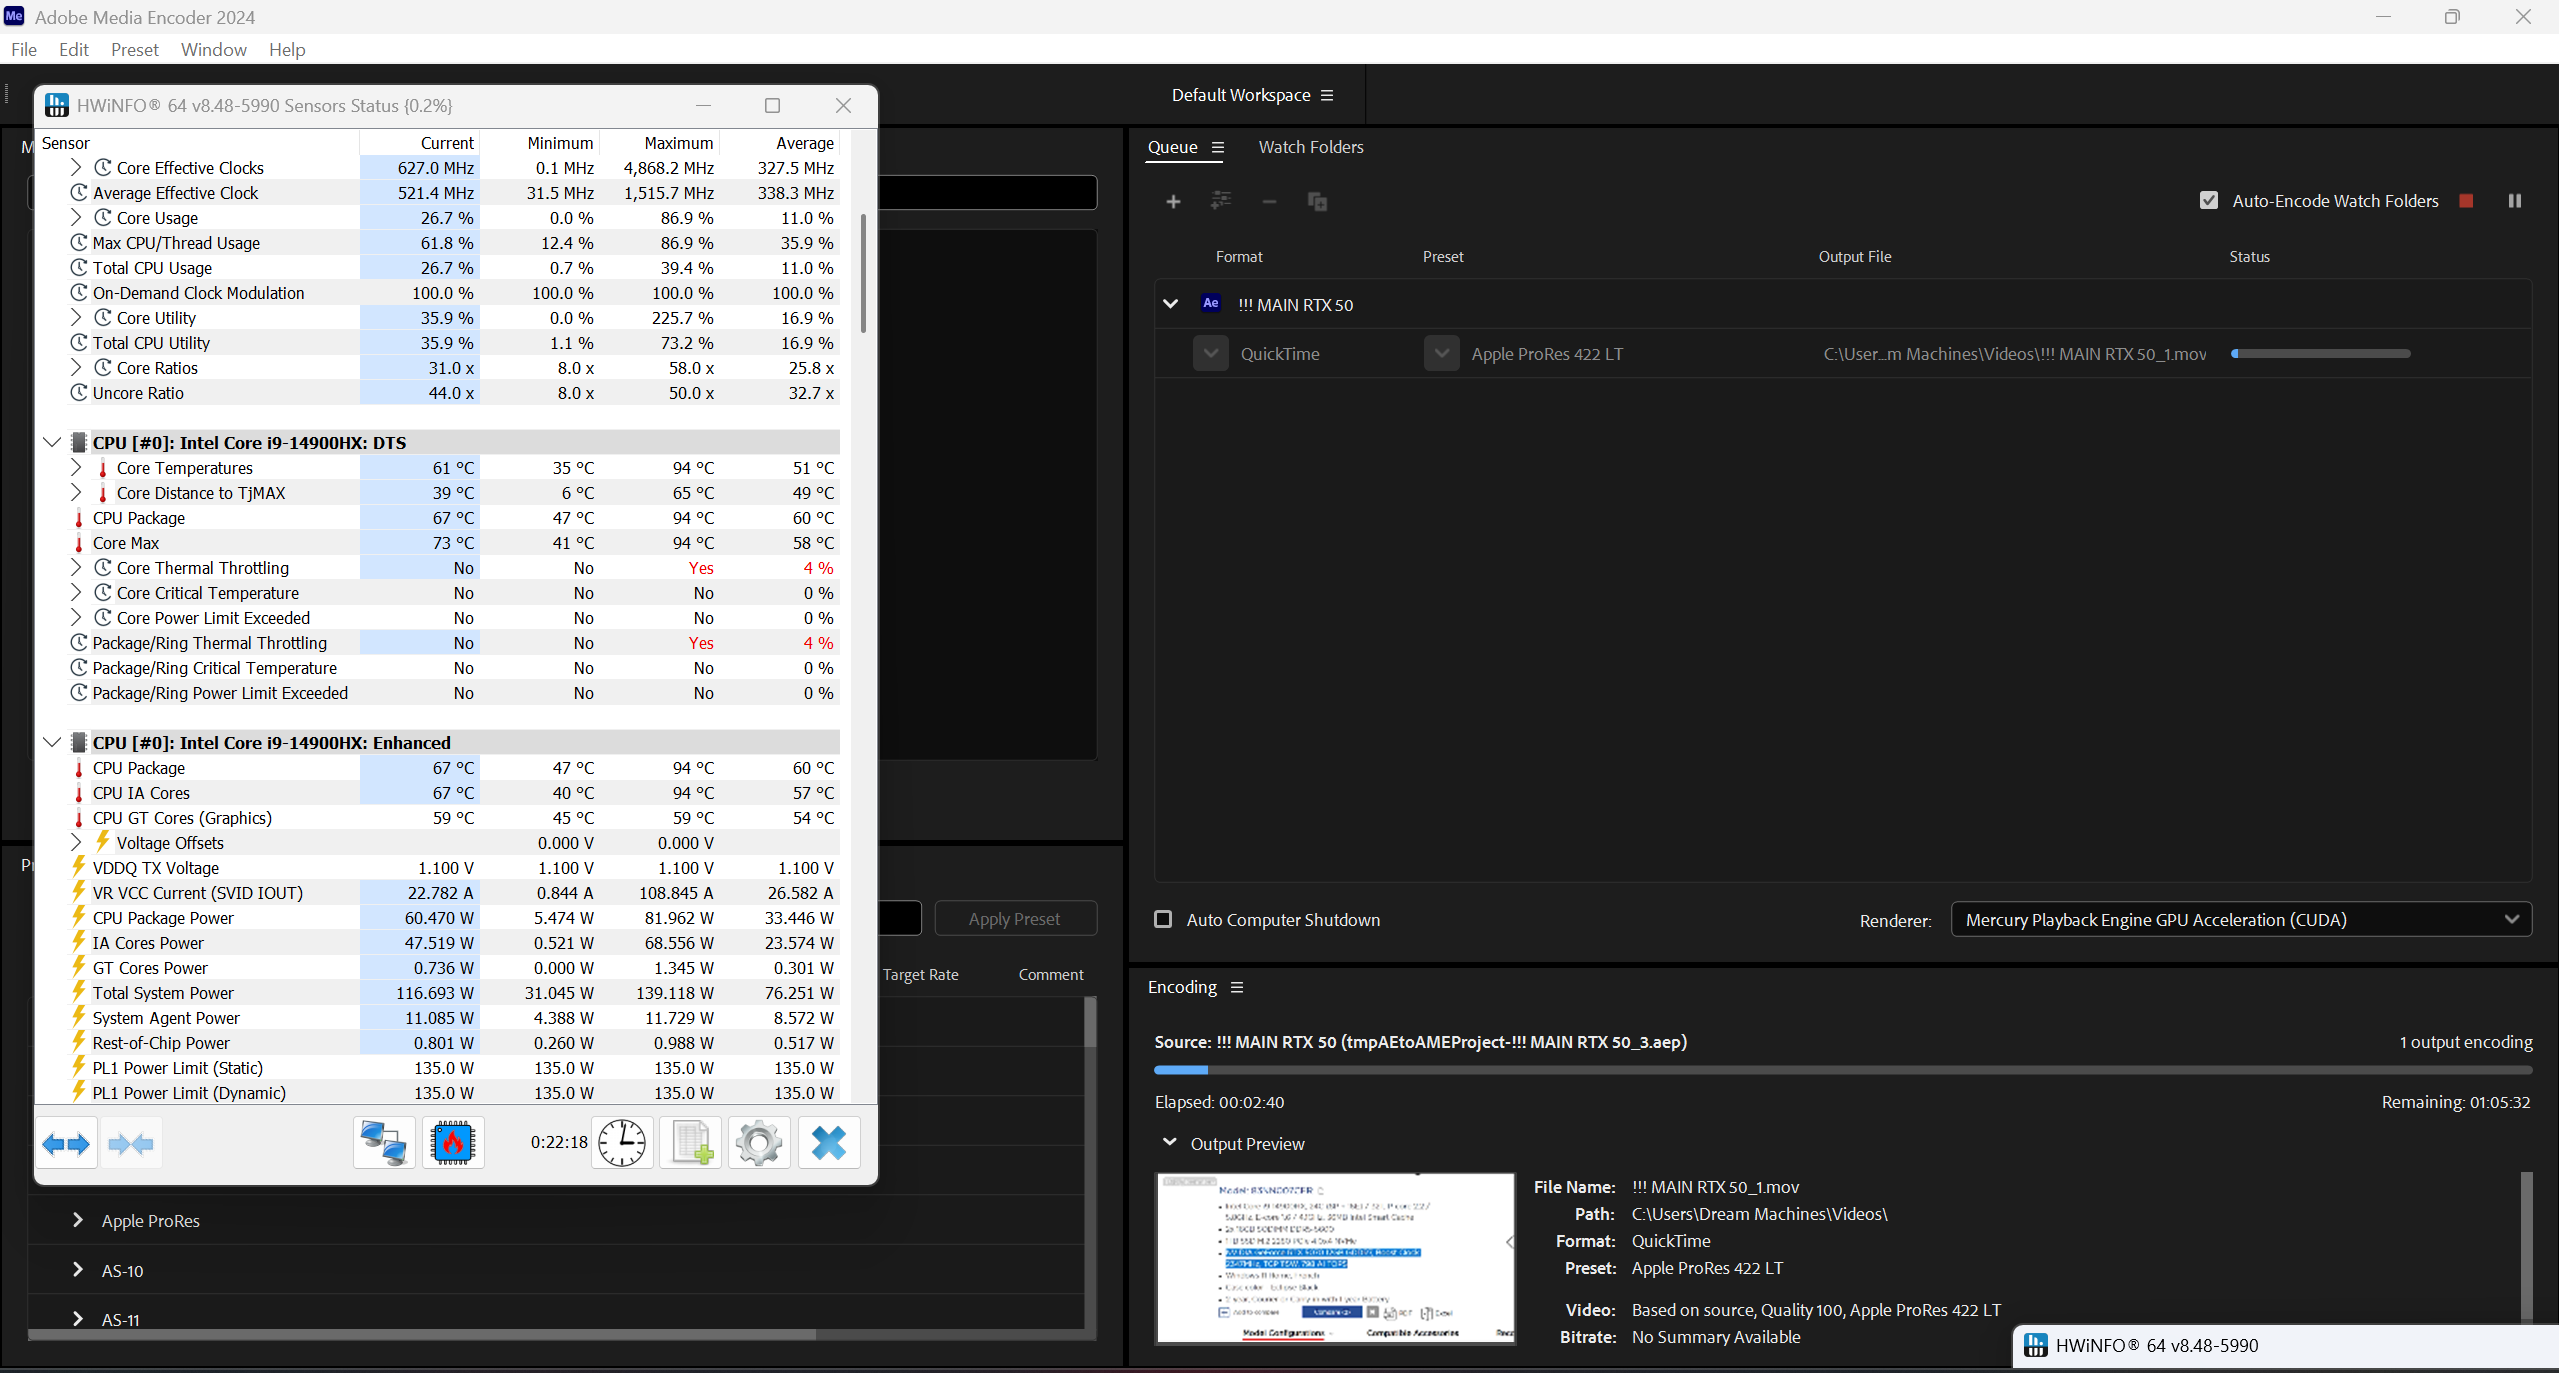Viewport: 2559px width, 1373px height.
Task: Click the Ae icon beside MAIN RTX 50
Action: [1211, 304]
